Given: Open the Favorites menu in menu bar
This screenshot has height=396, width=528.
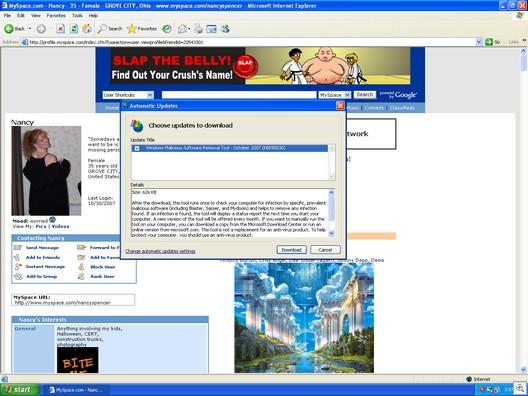Looking at the screenshot, I should pyautogui.click(x=56, y=15).
